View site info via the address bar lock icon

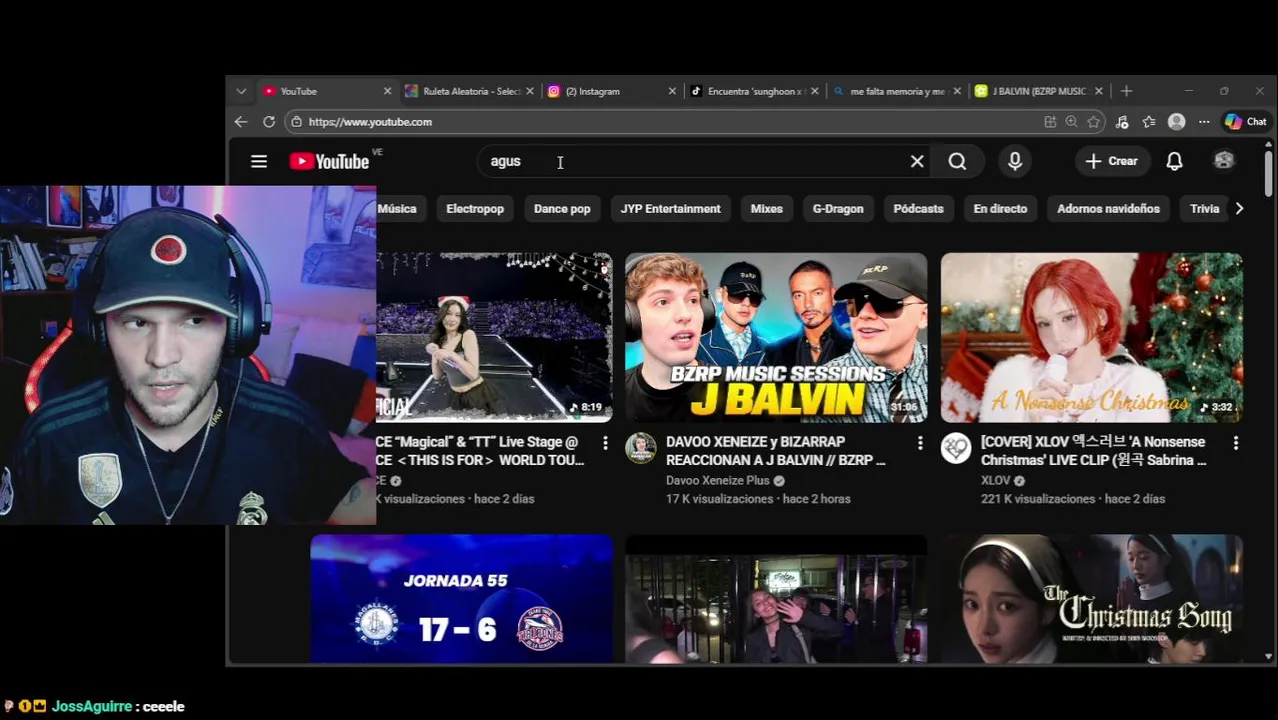[296, 122]
